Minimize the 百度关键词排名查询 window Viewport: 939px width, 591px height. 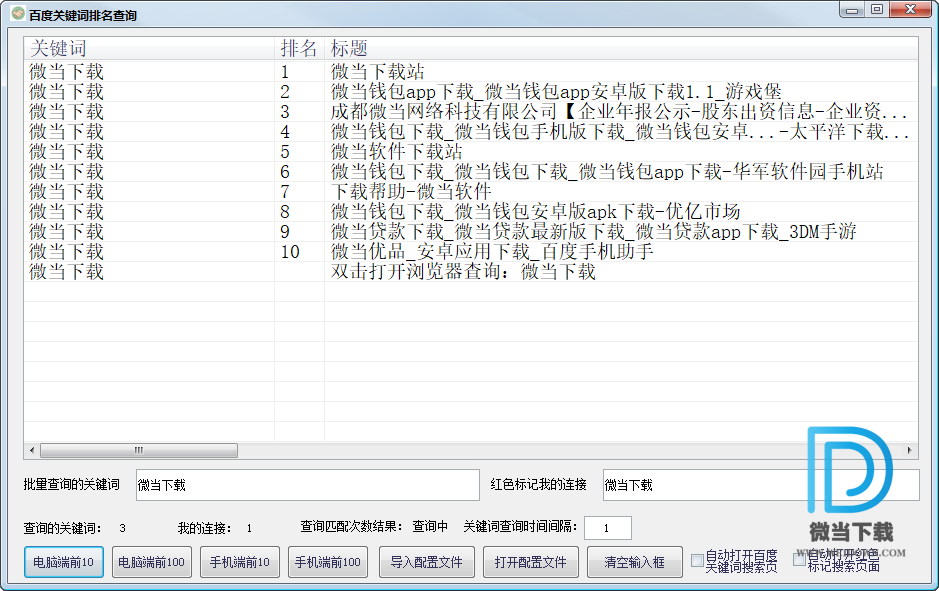coord(852,10)
